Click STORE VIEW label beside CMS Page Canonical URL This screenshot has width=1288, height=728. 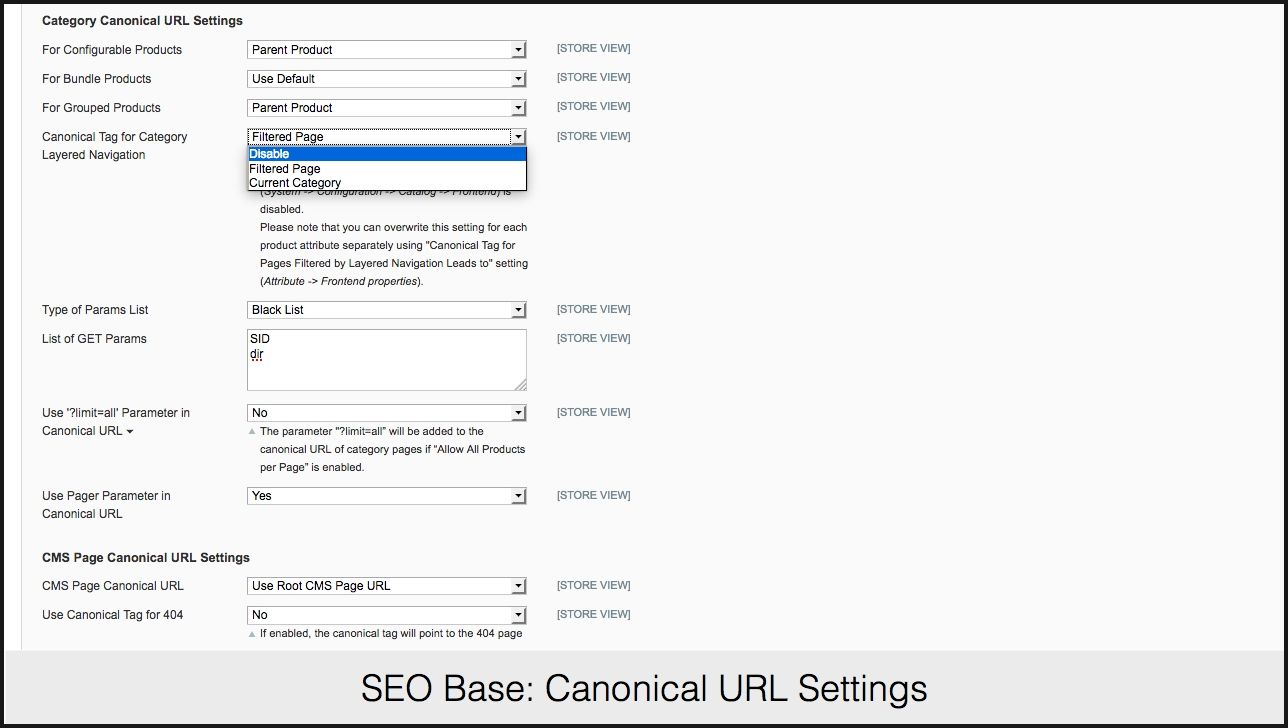coord(593,585)
